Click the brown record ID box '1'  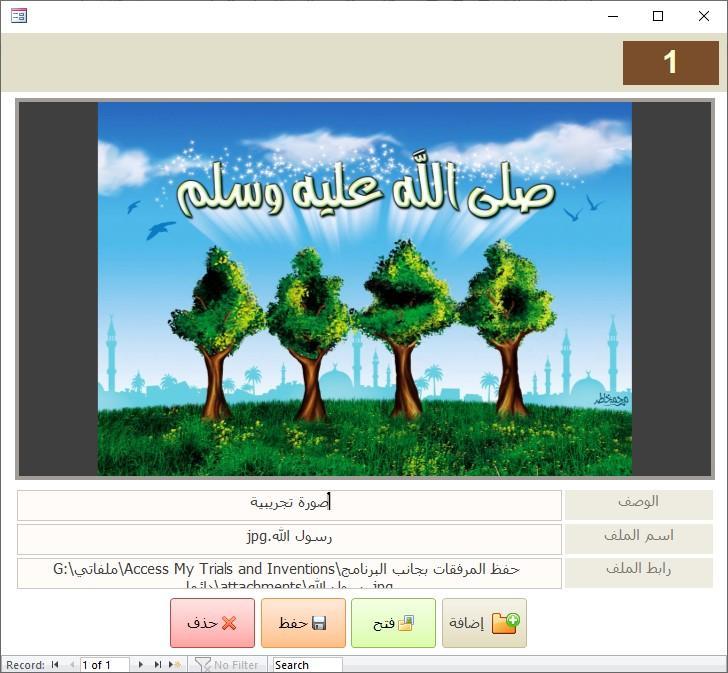click(x=670, y=63)
